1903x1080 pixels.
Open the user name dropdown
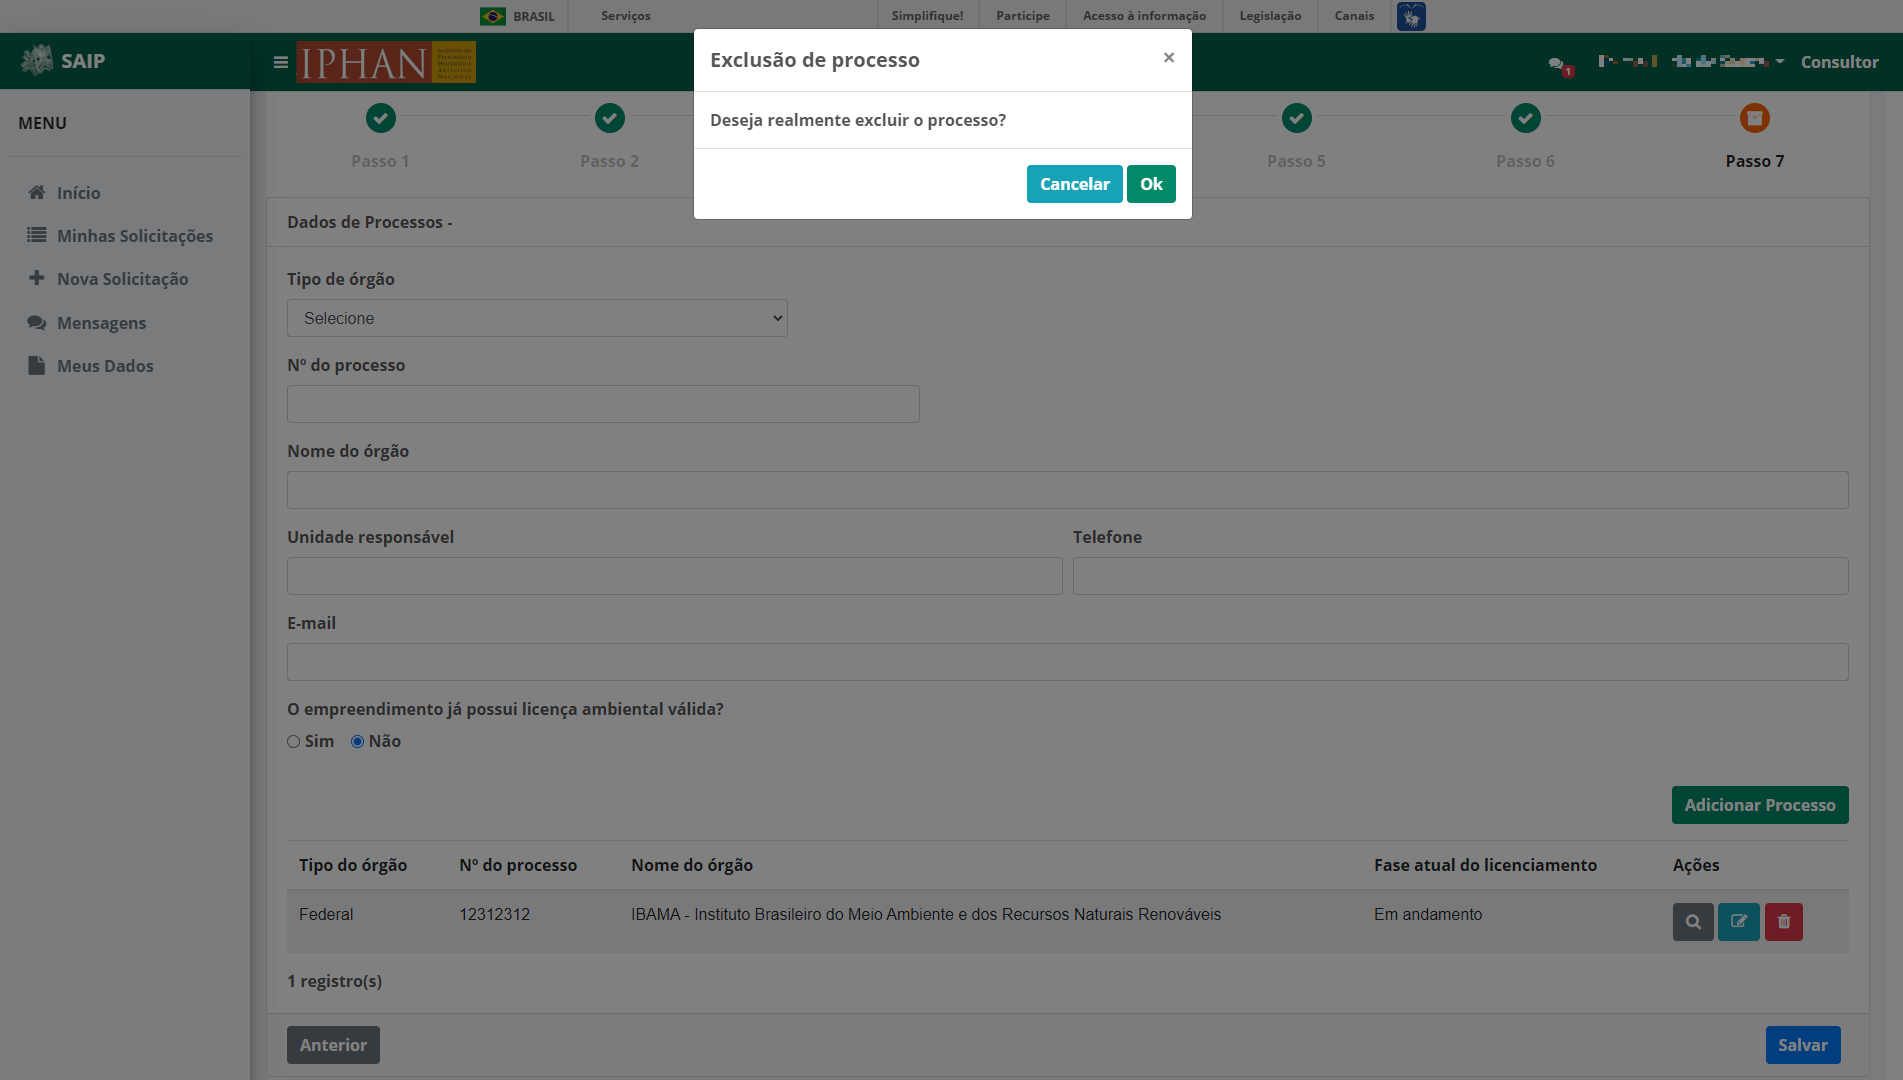tap(1691, 62)
